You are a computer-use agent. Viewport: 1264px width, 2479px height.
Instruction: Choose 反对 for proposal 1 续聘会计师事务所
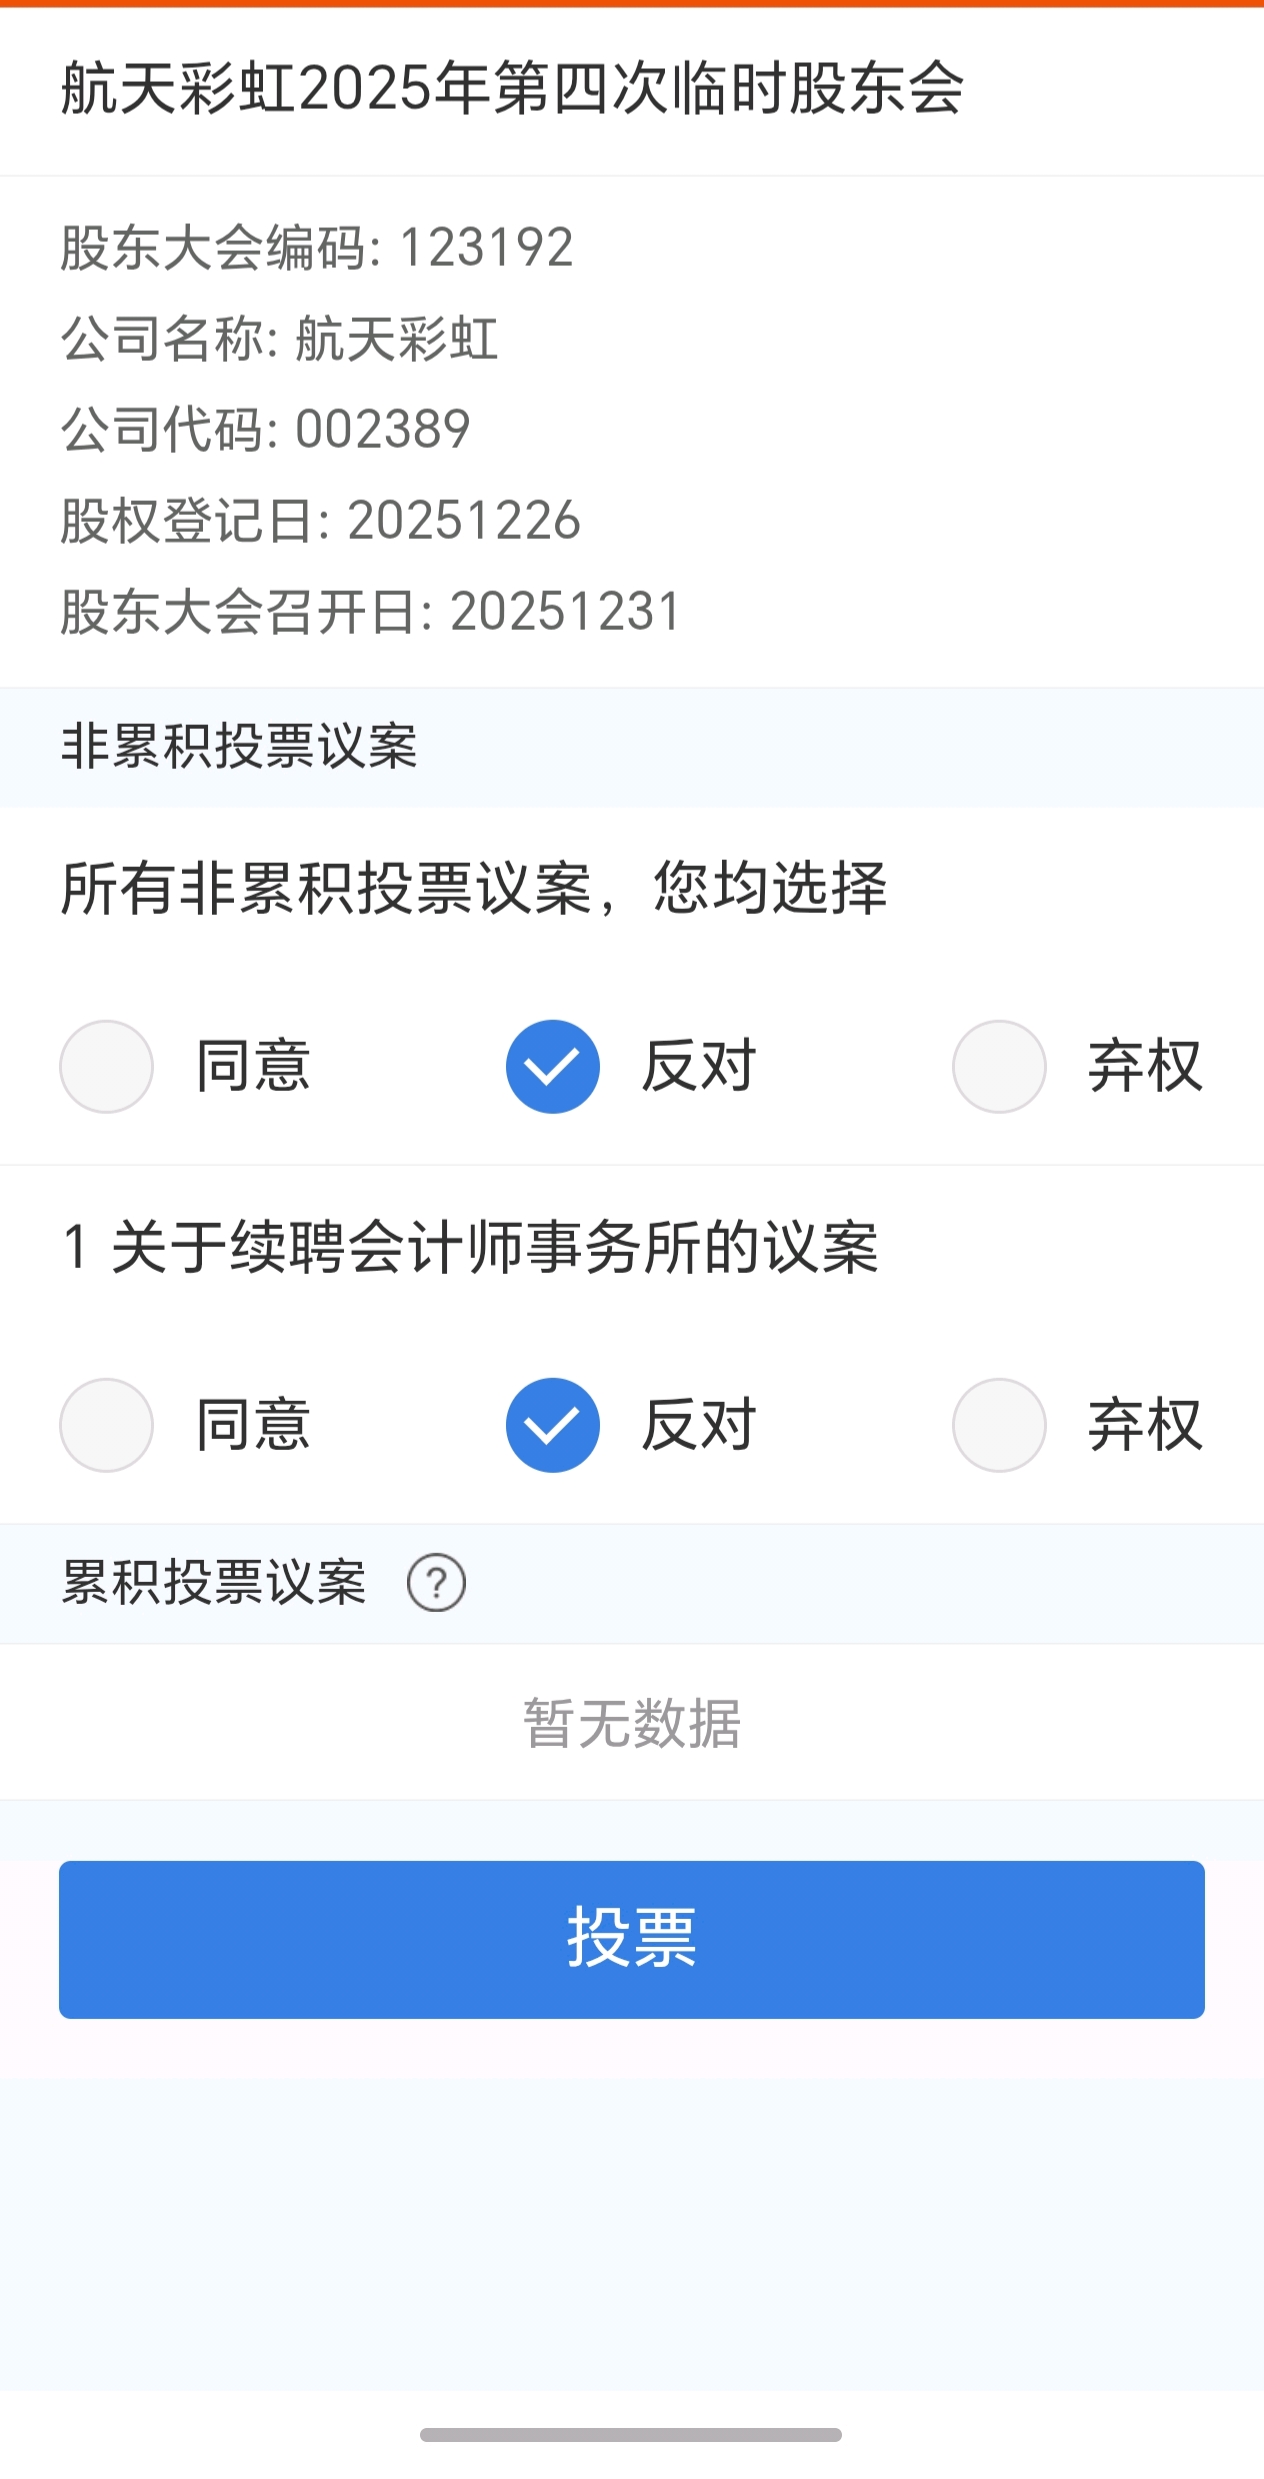pyautogui.click(x=552, y=1425)
